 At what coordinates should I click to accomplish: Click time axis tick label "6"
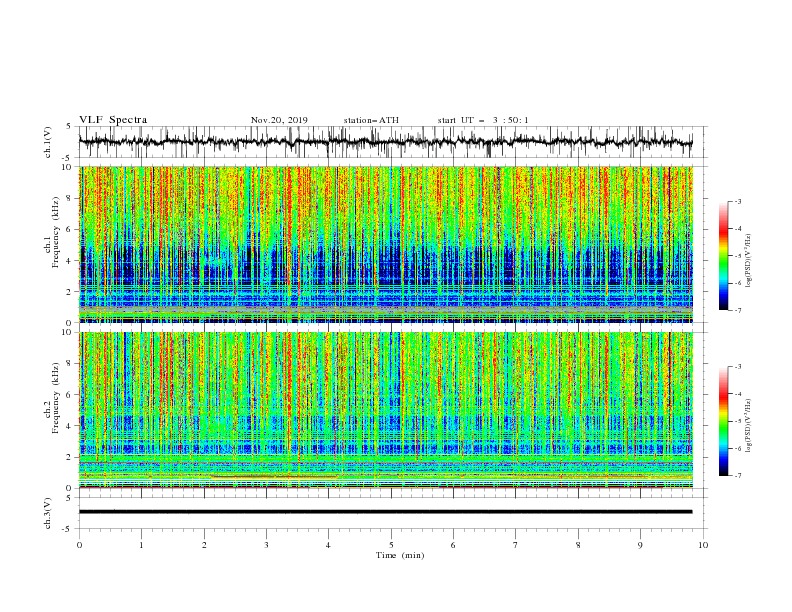click(453, 545)
